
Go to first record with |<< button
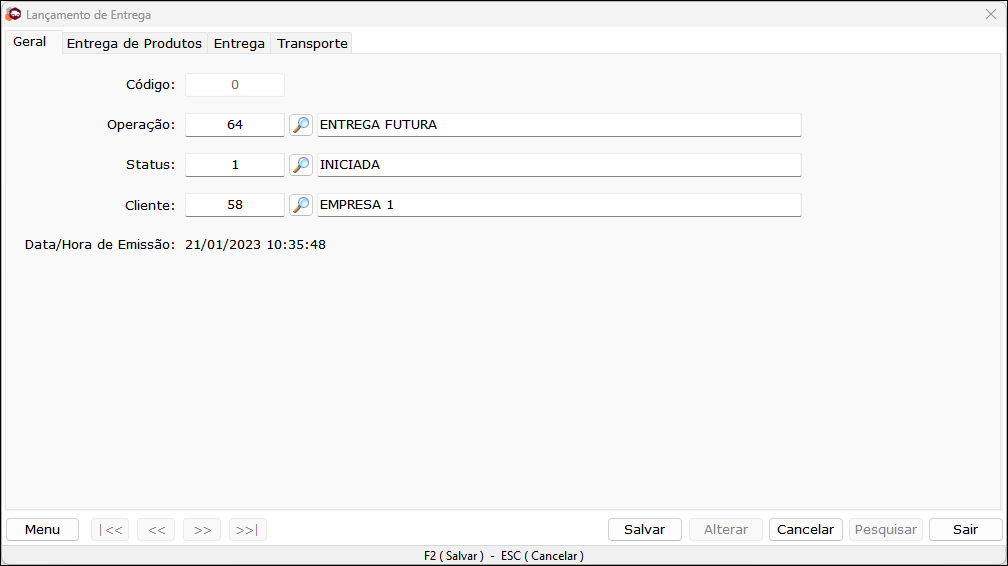click(110, 529)
